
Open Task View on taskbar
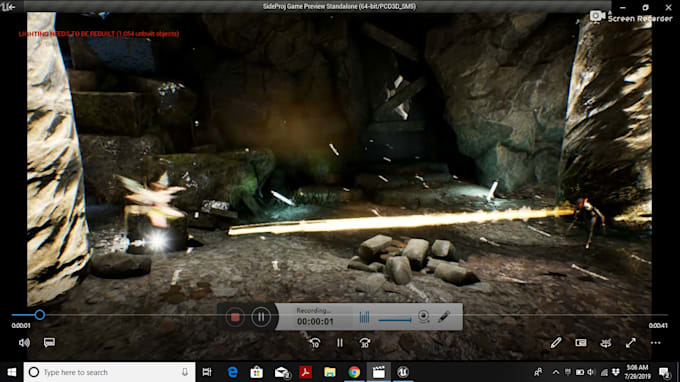pyautogui.click(x=207, y=372)
